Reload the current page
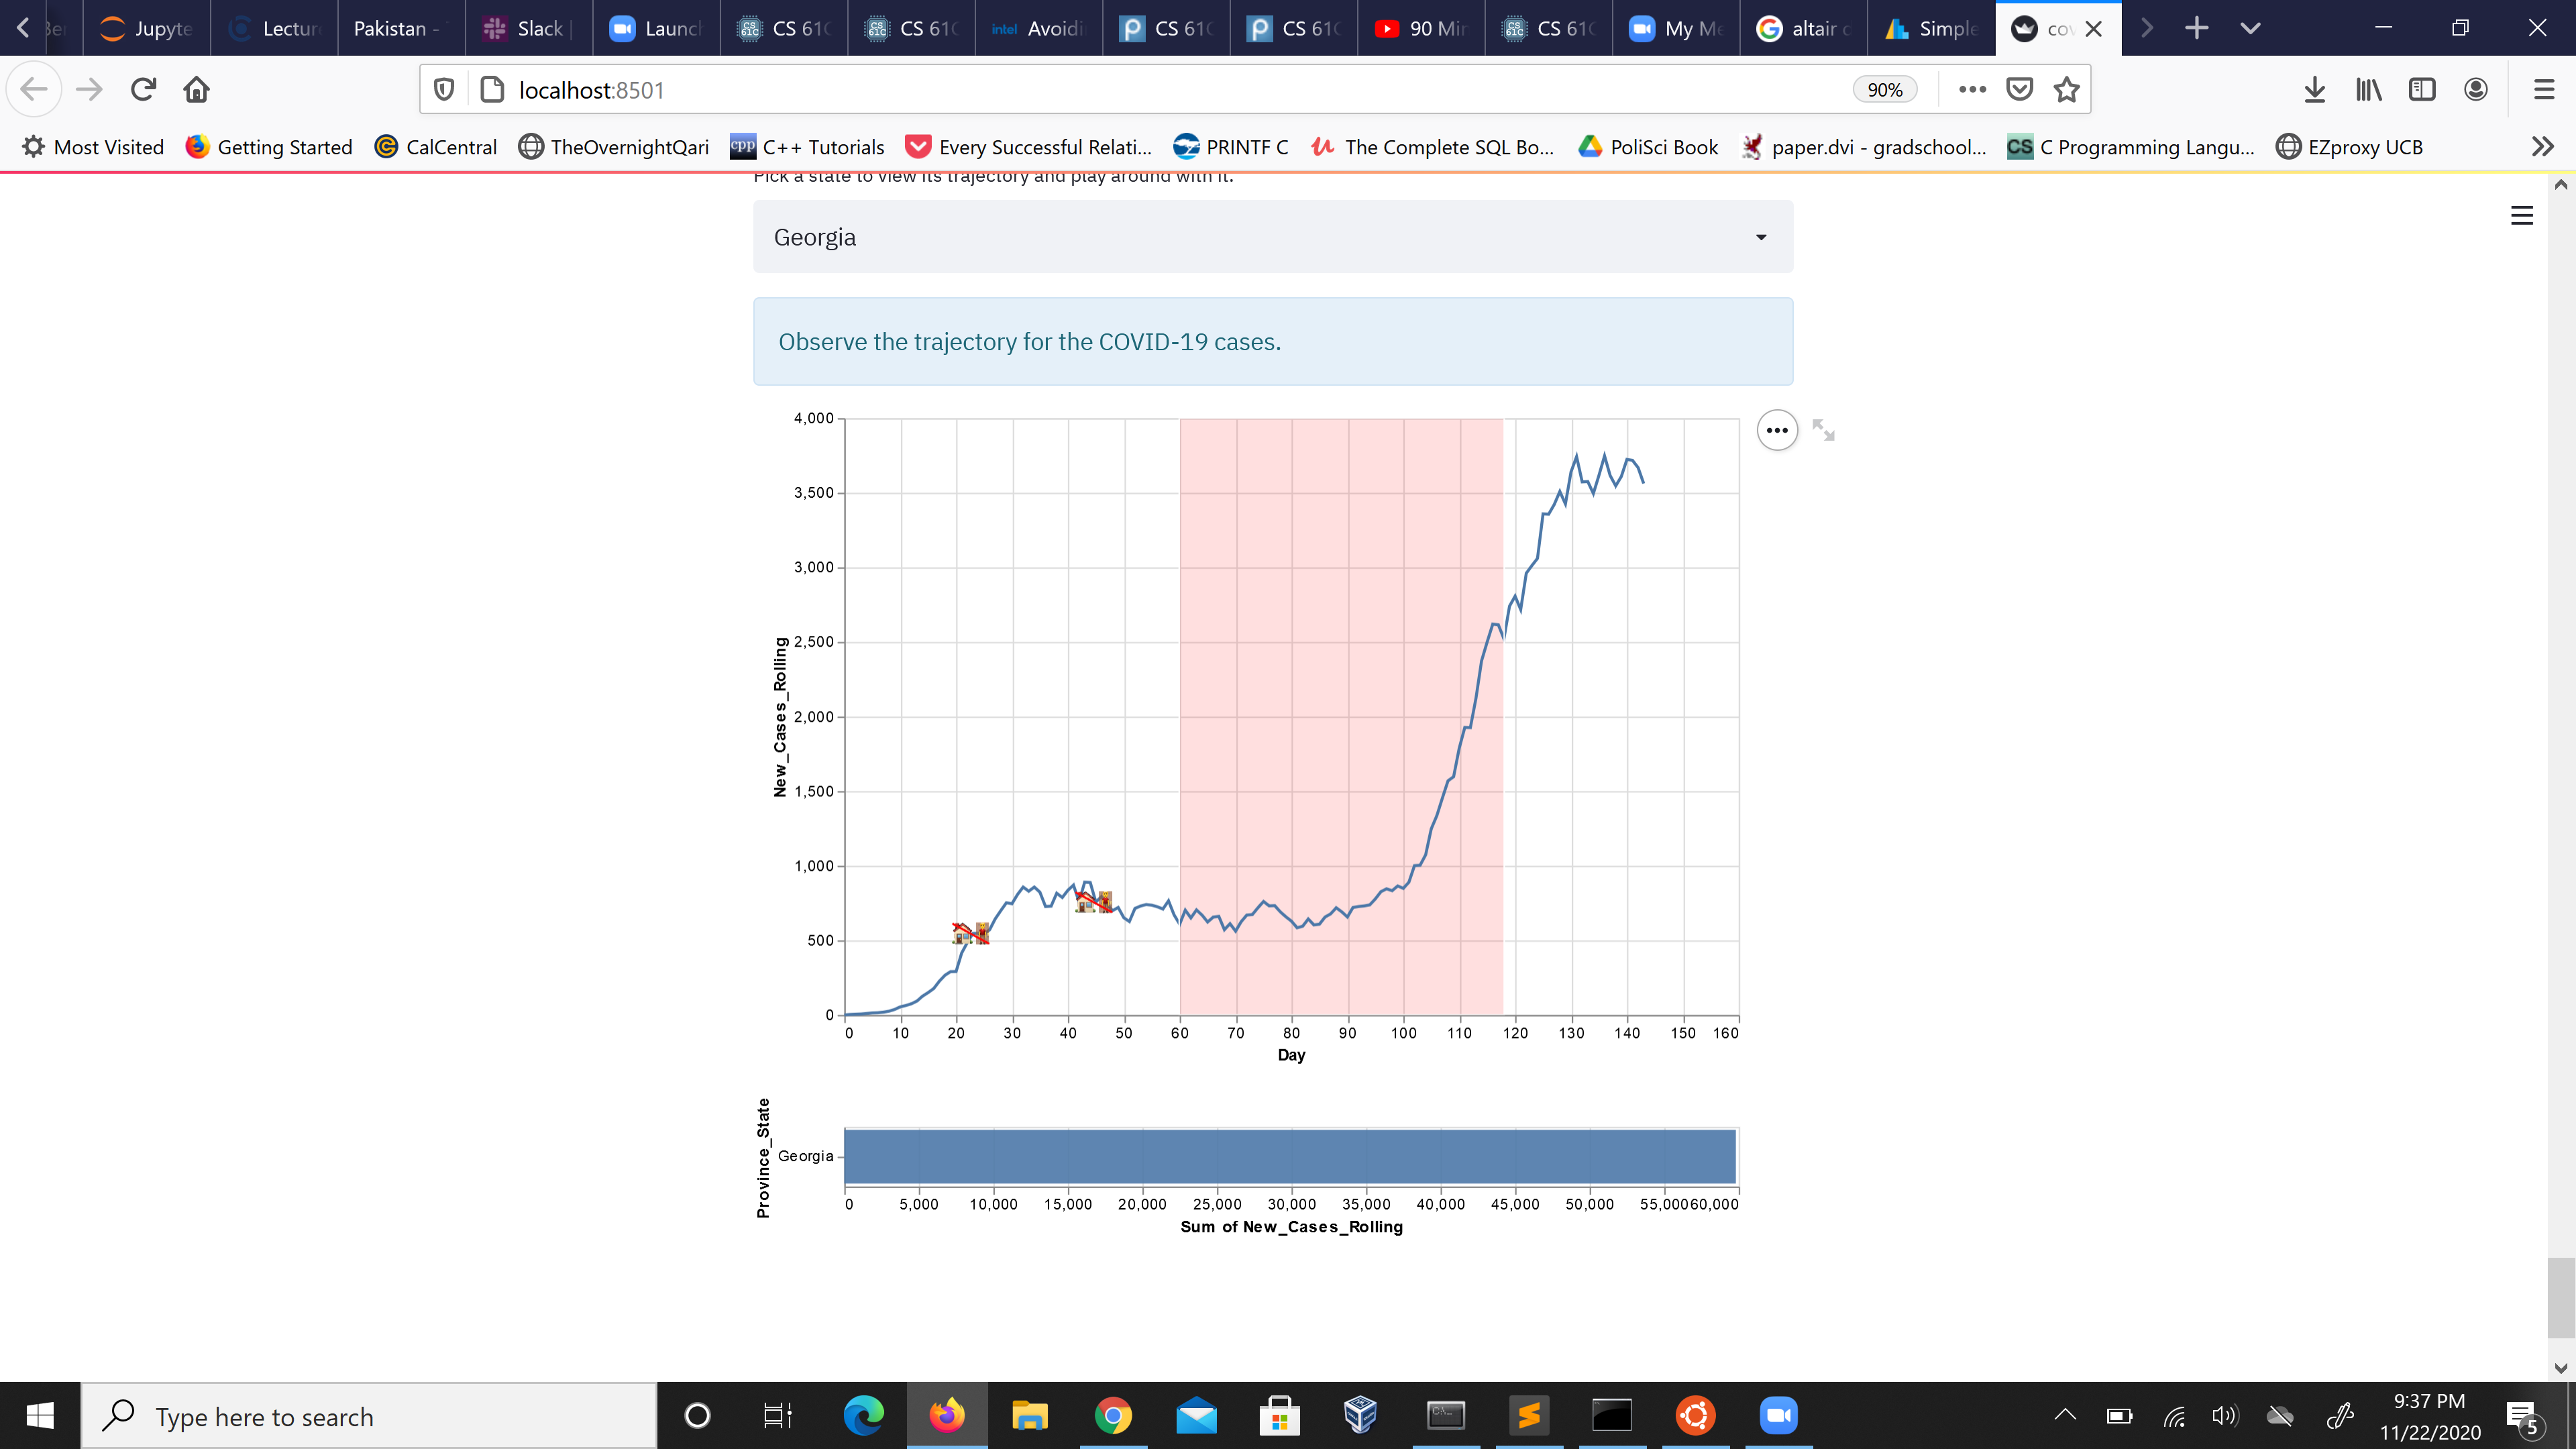Screen dimensions: 2576x1449 click(x=143, y=89)
